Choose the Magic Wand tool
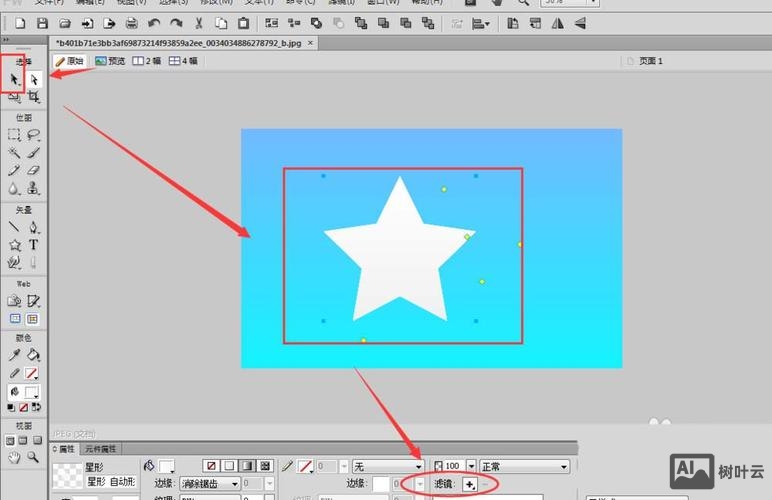772x500 pixels. point(14,152)
